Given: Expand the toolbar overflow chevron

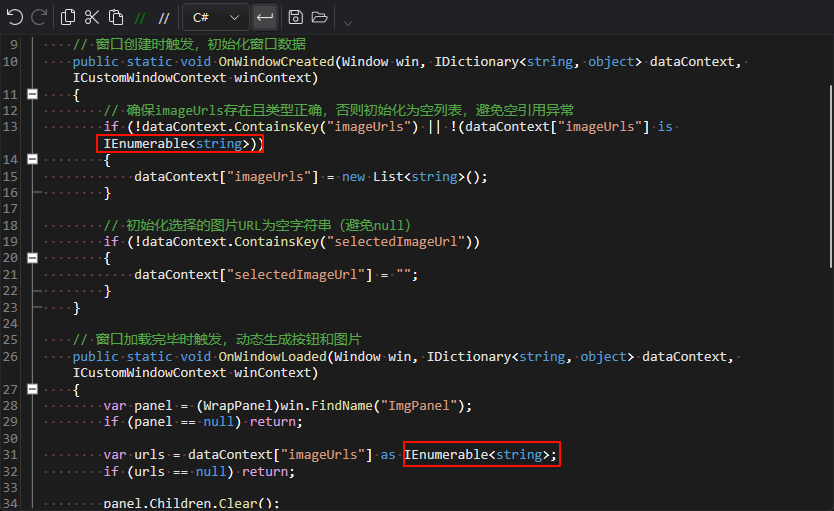Looking at the screenshot, I should pos(348,23).
